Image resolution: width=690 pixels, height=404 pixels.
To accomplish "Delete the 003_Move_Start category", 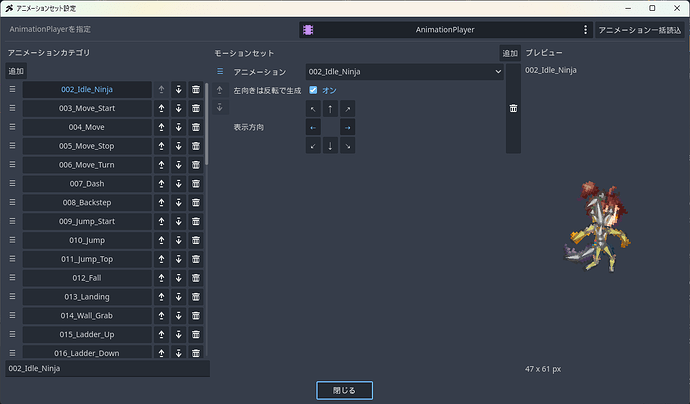I will (196, 108).
